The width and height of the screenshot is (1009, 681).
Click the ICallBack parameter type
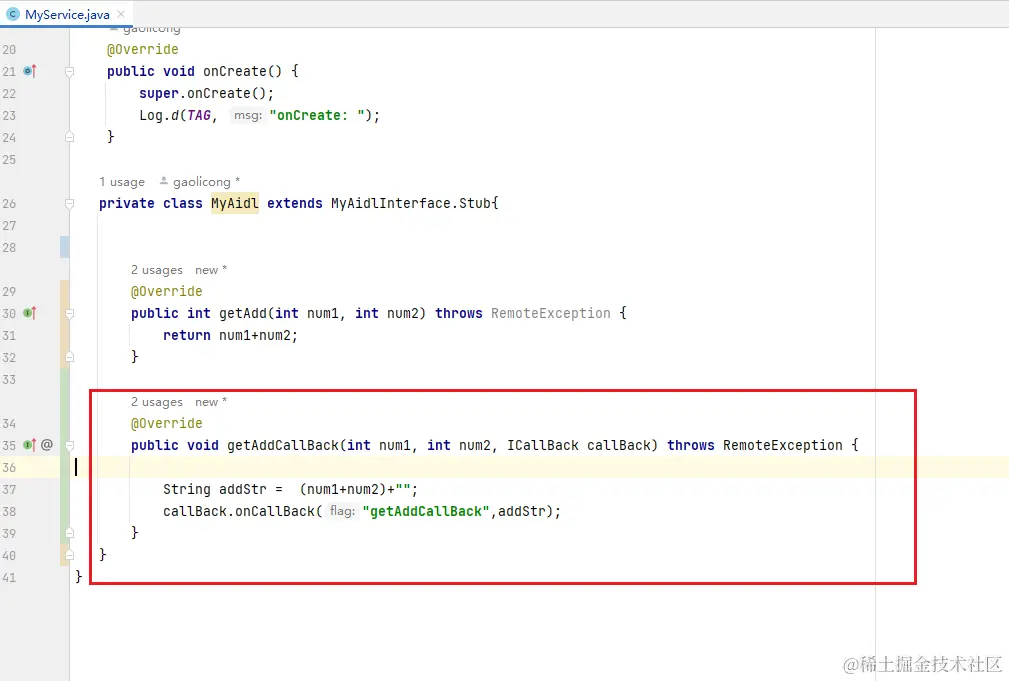click(x=542, y=445)
